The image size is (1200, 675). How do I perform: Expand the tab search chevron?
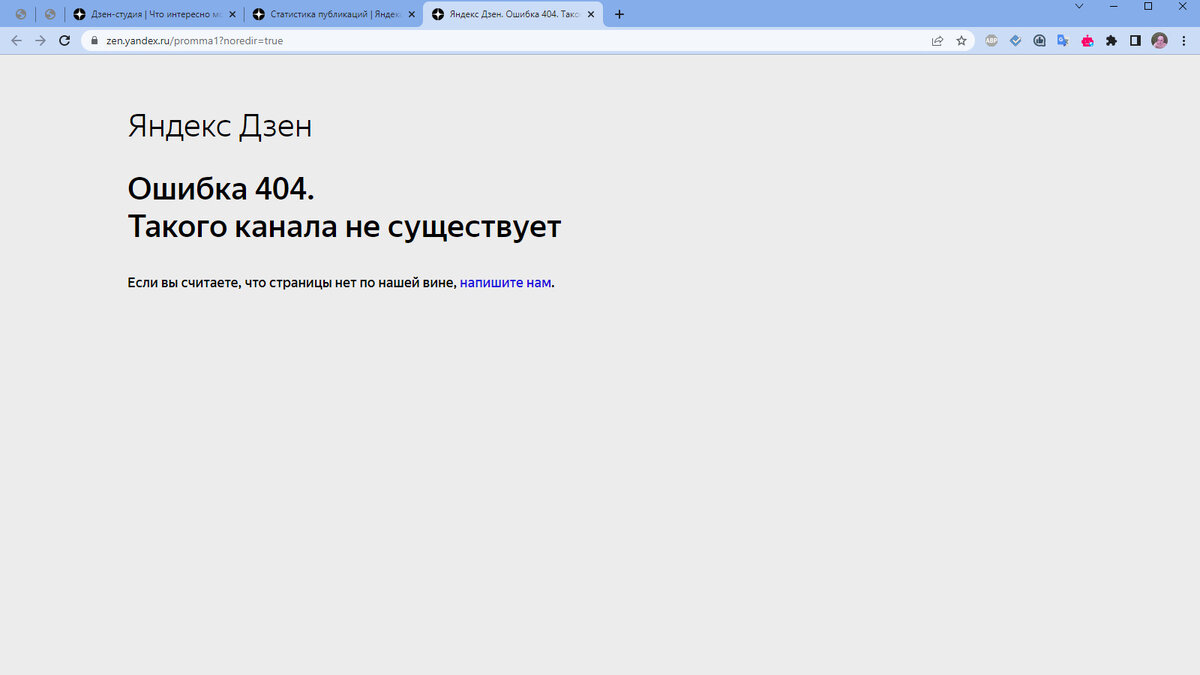click(1079, 6)
